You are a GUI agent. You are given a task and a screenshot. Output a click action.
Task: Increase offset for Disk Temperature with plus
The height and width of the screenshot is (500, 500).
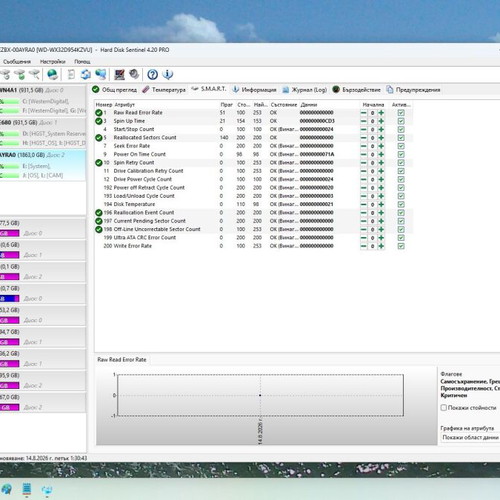pos(381,204)
